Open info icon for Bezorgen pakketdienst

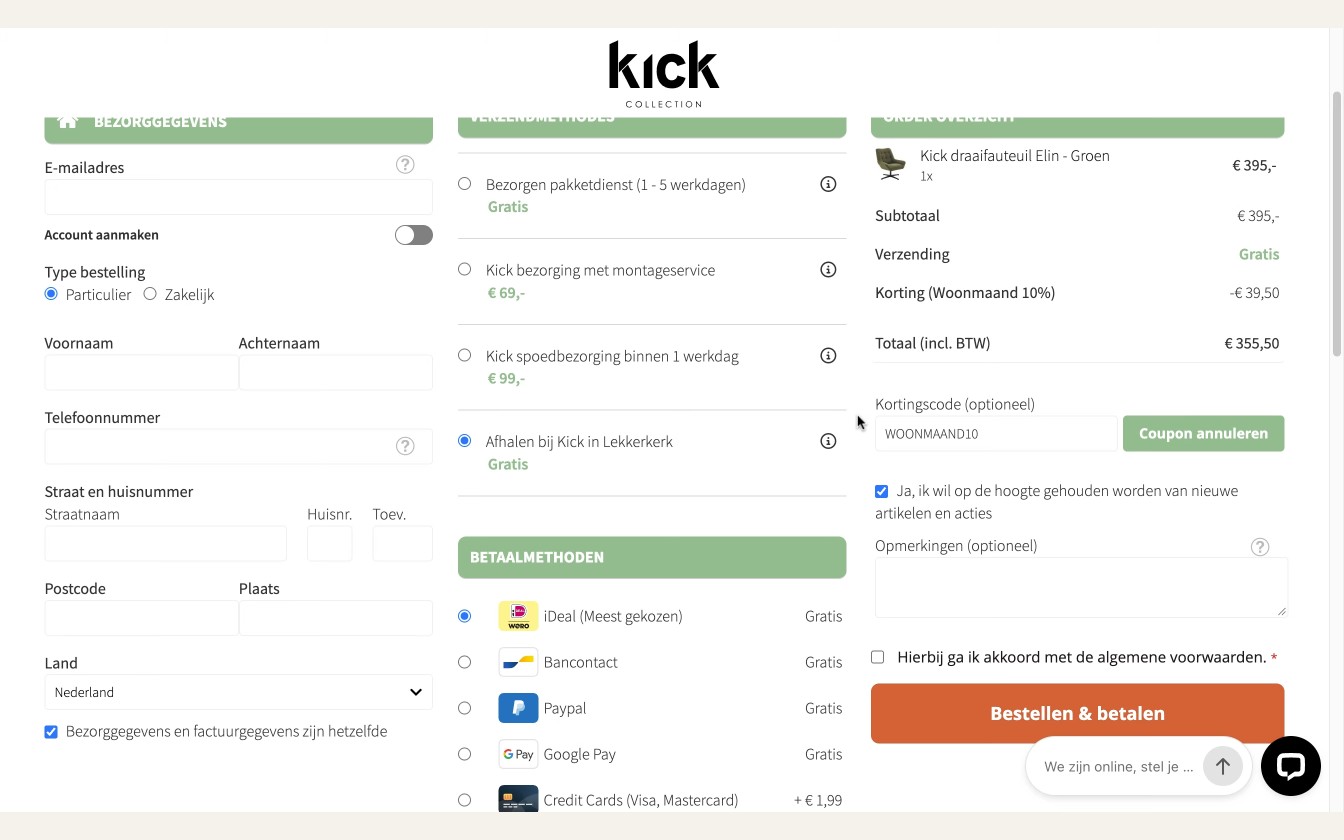pos(828,184)
